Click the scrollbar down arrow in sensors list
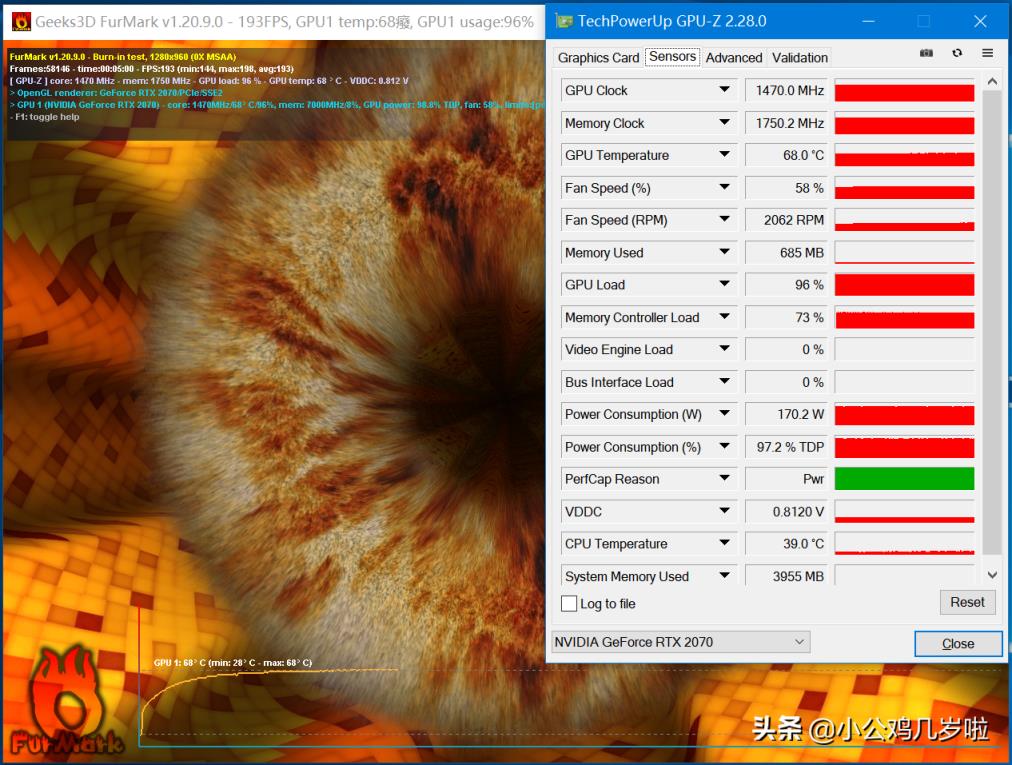Viewport: 1012px width, 765px height. pos(992,575)
